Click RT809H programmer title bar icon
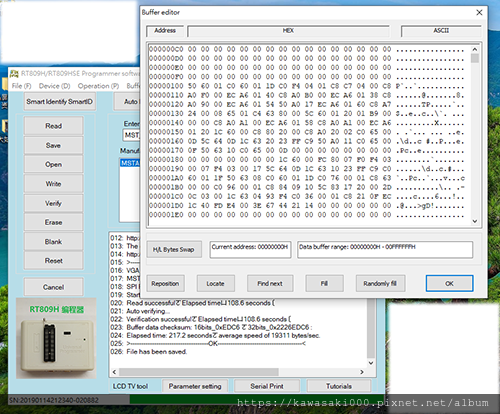 14,73
